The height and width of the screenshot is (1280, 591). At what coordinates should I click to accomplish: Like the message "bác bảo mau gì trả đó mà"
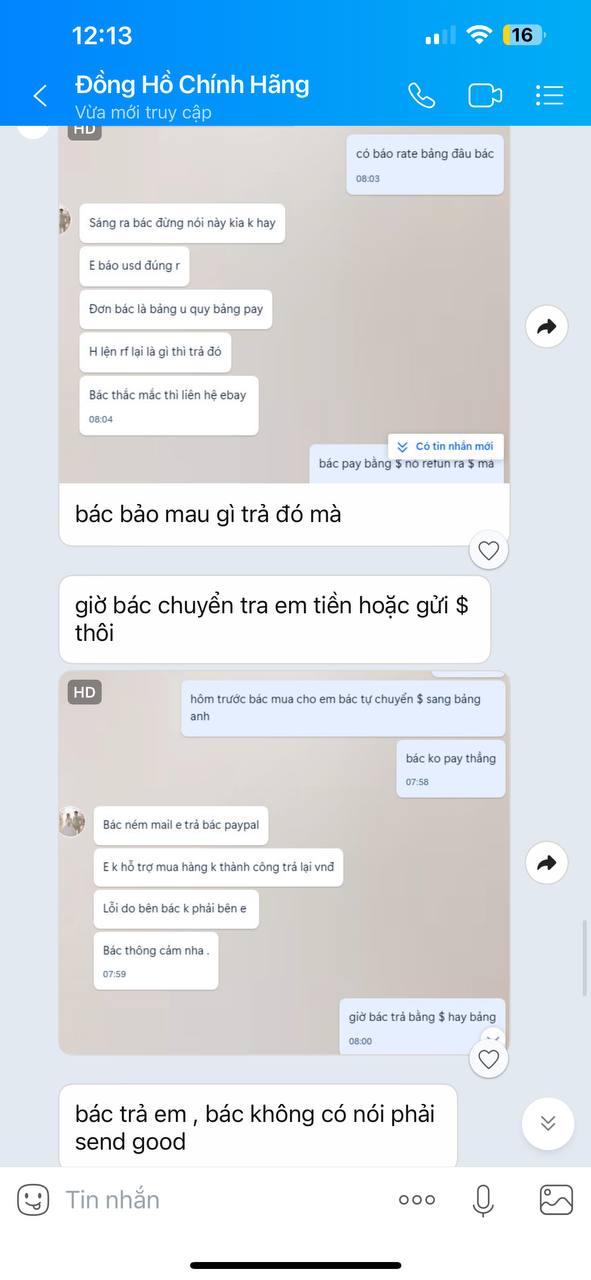pyautogui.click(x=489, y=550)
